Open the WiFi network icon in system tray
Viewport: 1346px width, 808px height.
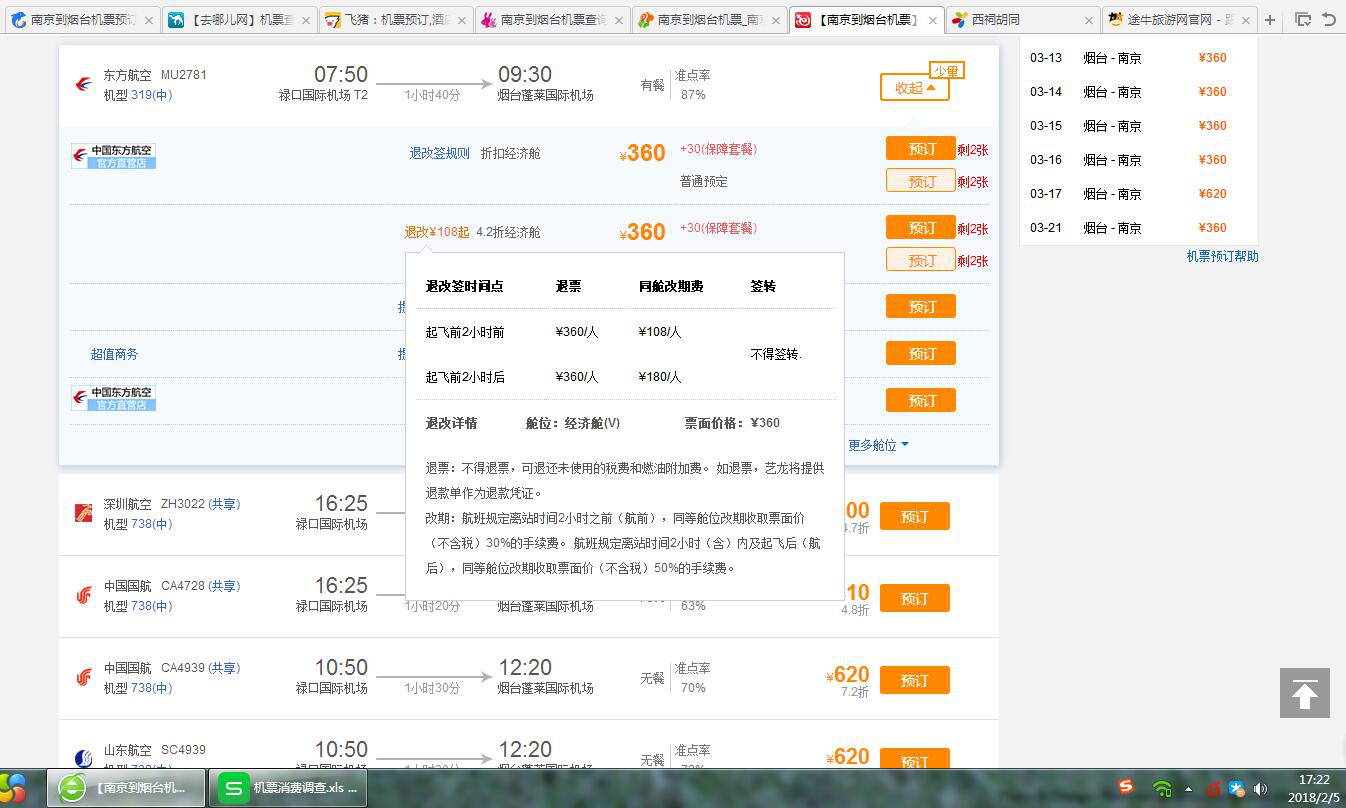click(x=1162, y=790)
